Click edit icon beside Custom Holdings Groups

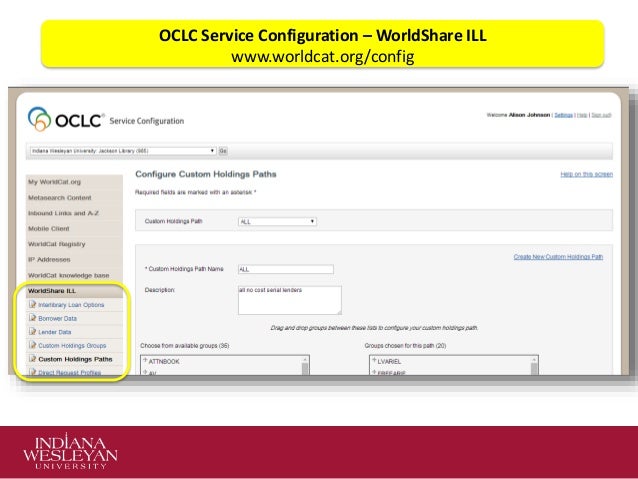(33, 345)
